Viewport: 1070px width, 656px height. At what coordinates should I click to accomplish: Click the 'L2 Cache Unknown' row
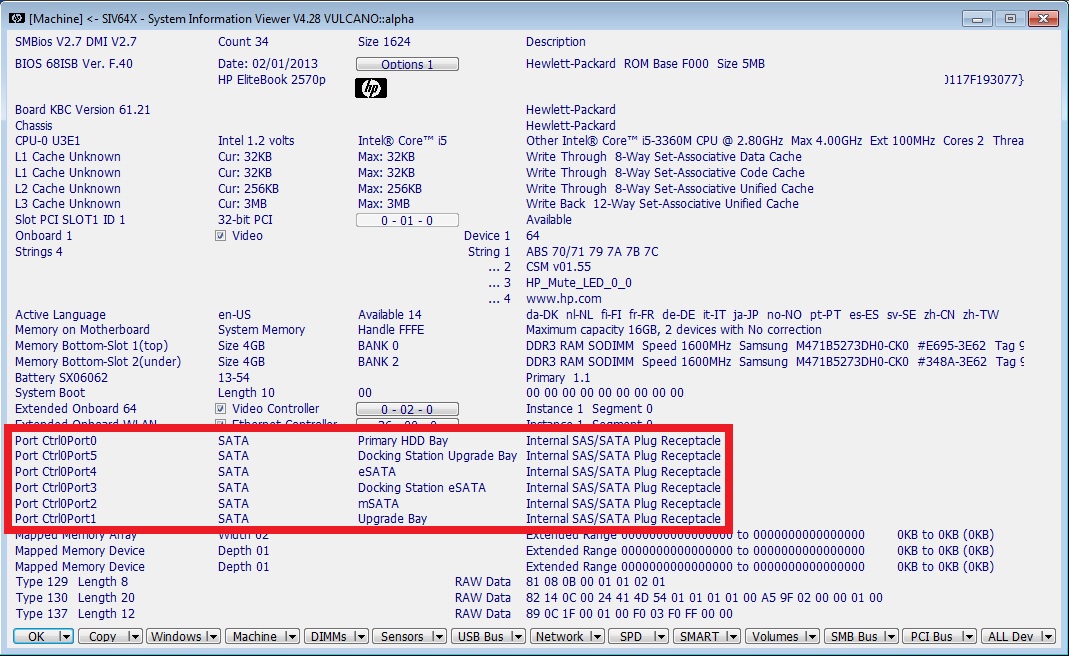pyautogui.click(x=68, y=188)
